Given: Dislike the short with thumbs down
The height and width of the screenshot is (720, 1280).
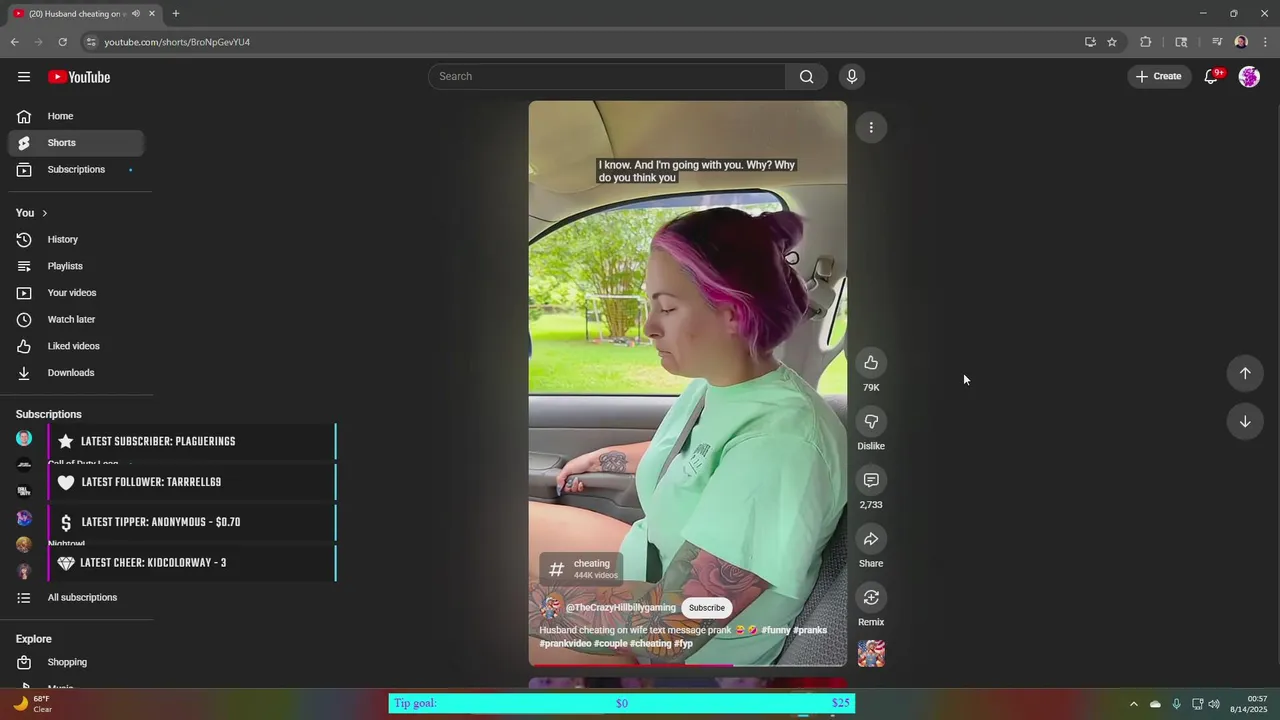Looking at the screenshot, I should [x=871, y=422].
